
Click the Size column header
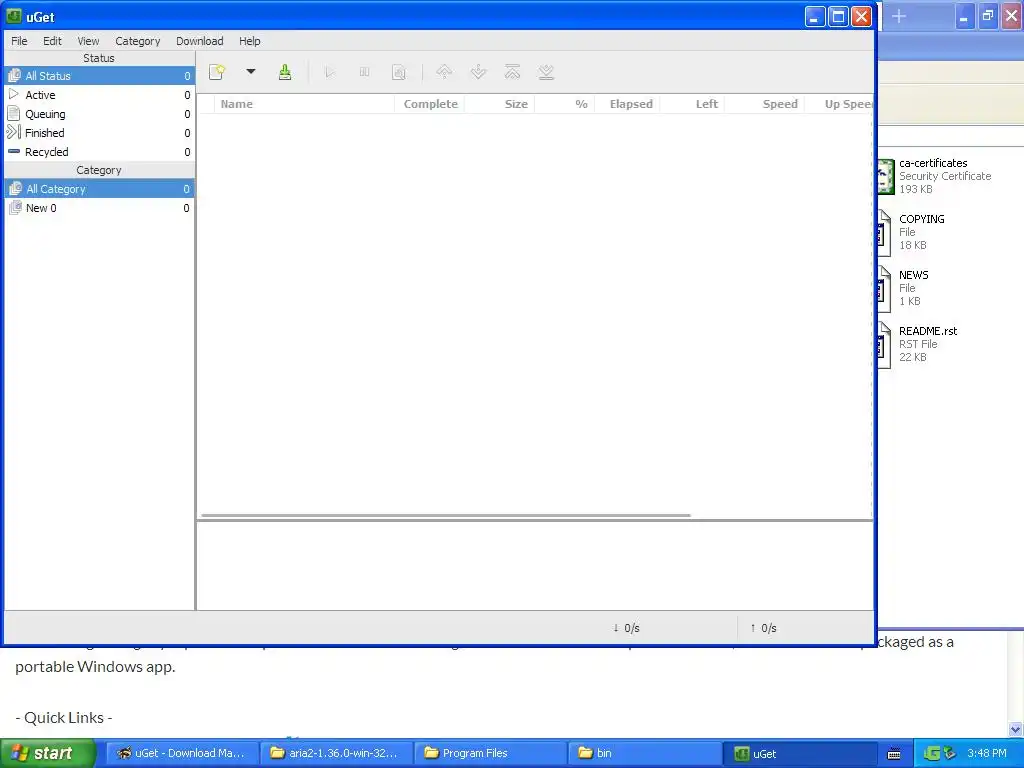[x=500, y=104]
